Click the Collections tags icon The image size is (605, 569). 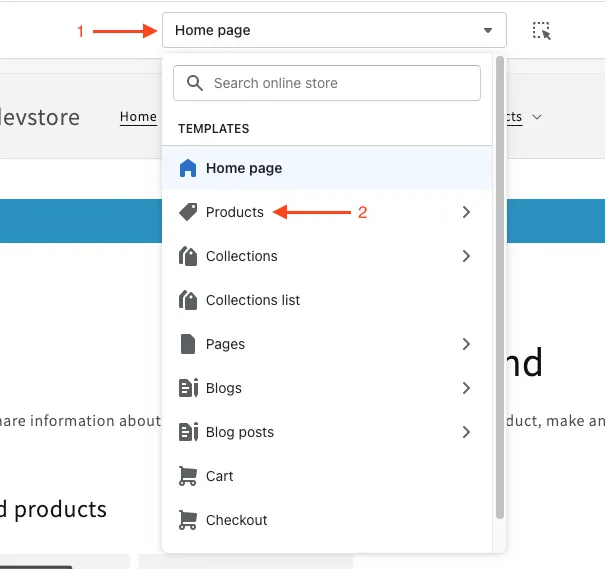(188, 256)
